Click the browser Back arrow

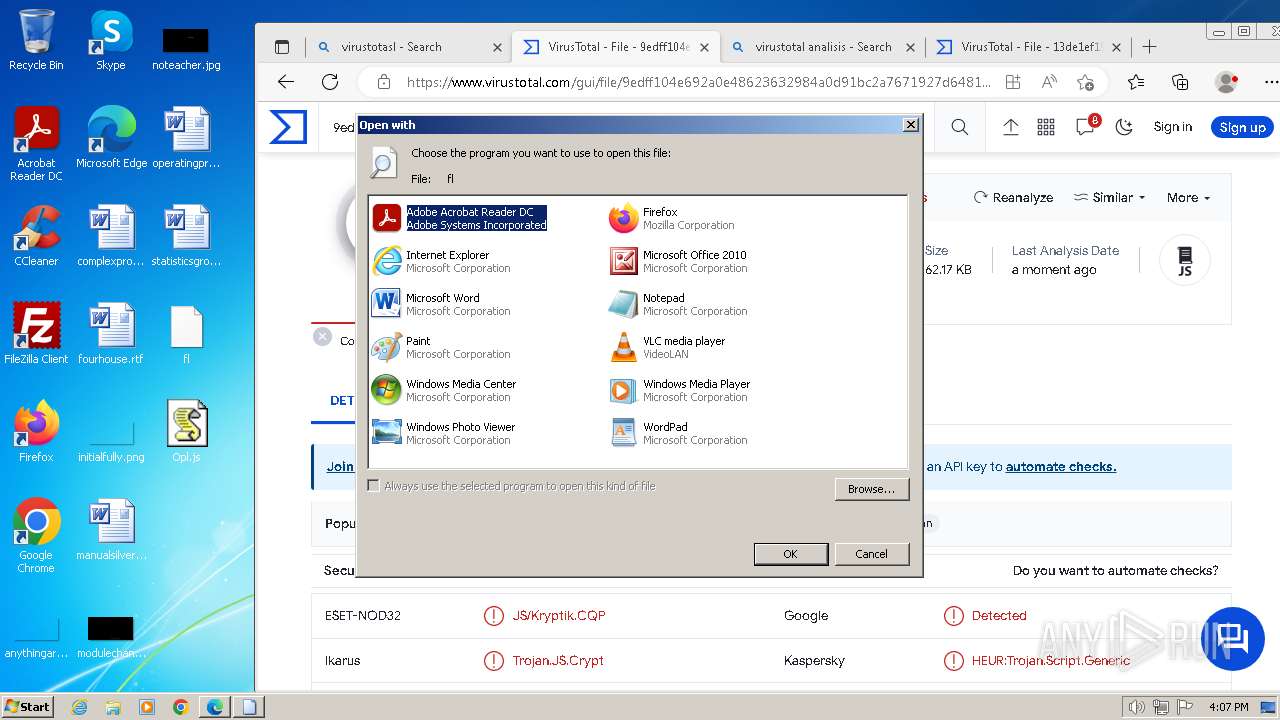286,82
